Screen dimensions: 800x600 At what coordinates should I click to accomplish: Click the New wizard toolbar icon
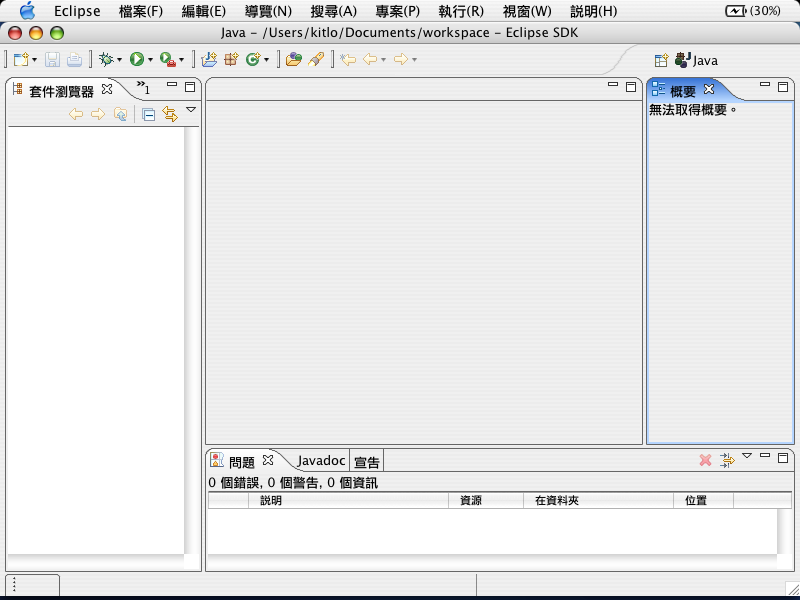tap(21, 60)
